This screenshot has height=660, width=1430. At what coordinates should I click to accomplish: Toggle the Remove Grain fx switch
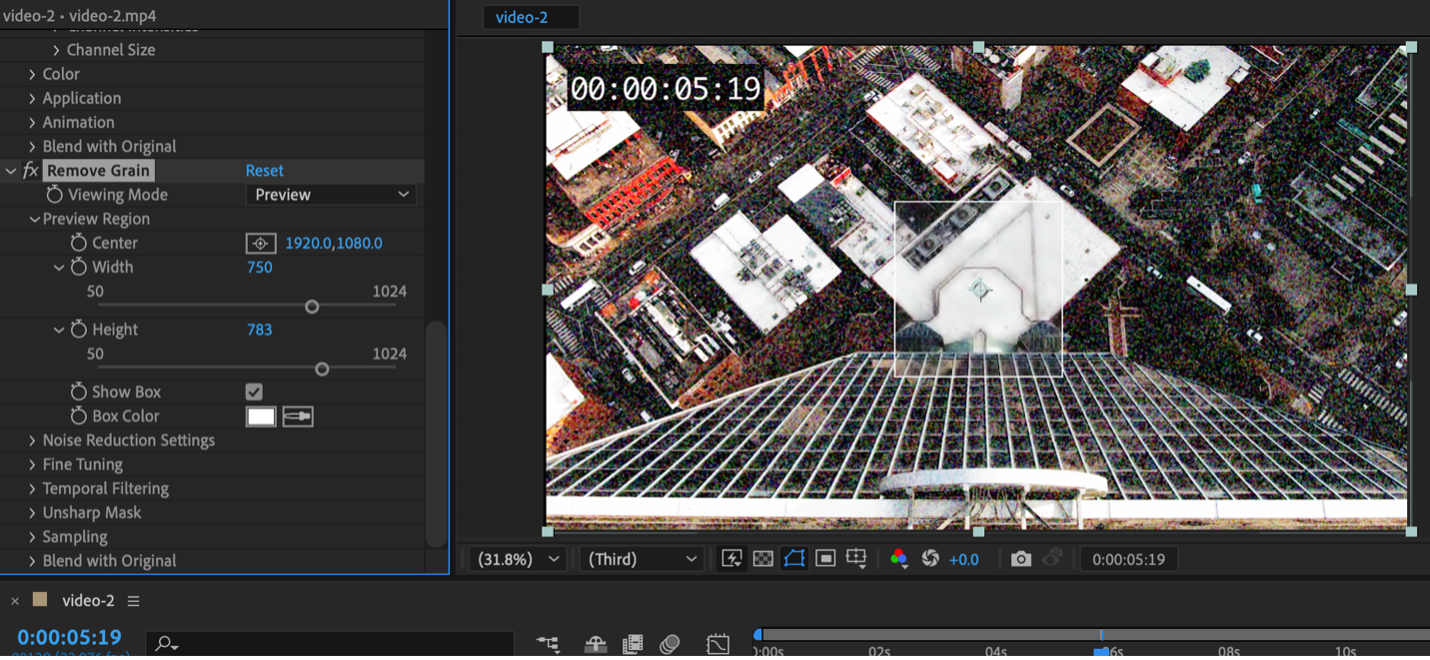click(x=31, y=171)
